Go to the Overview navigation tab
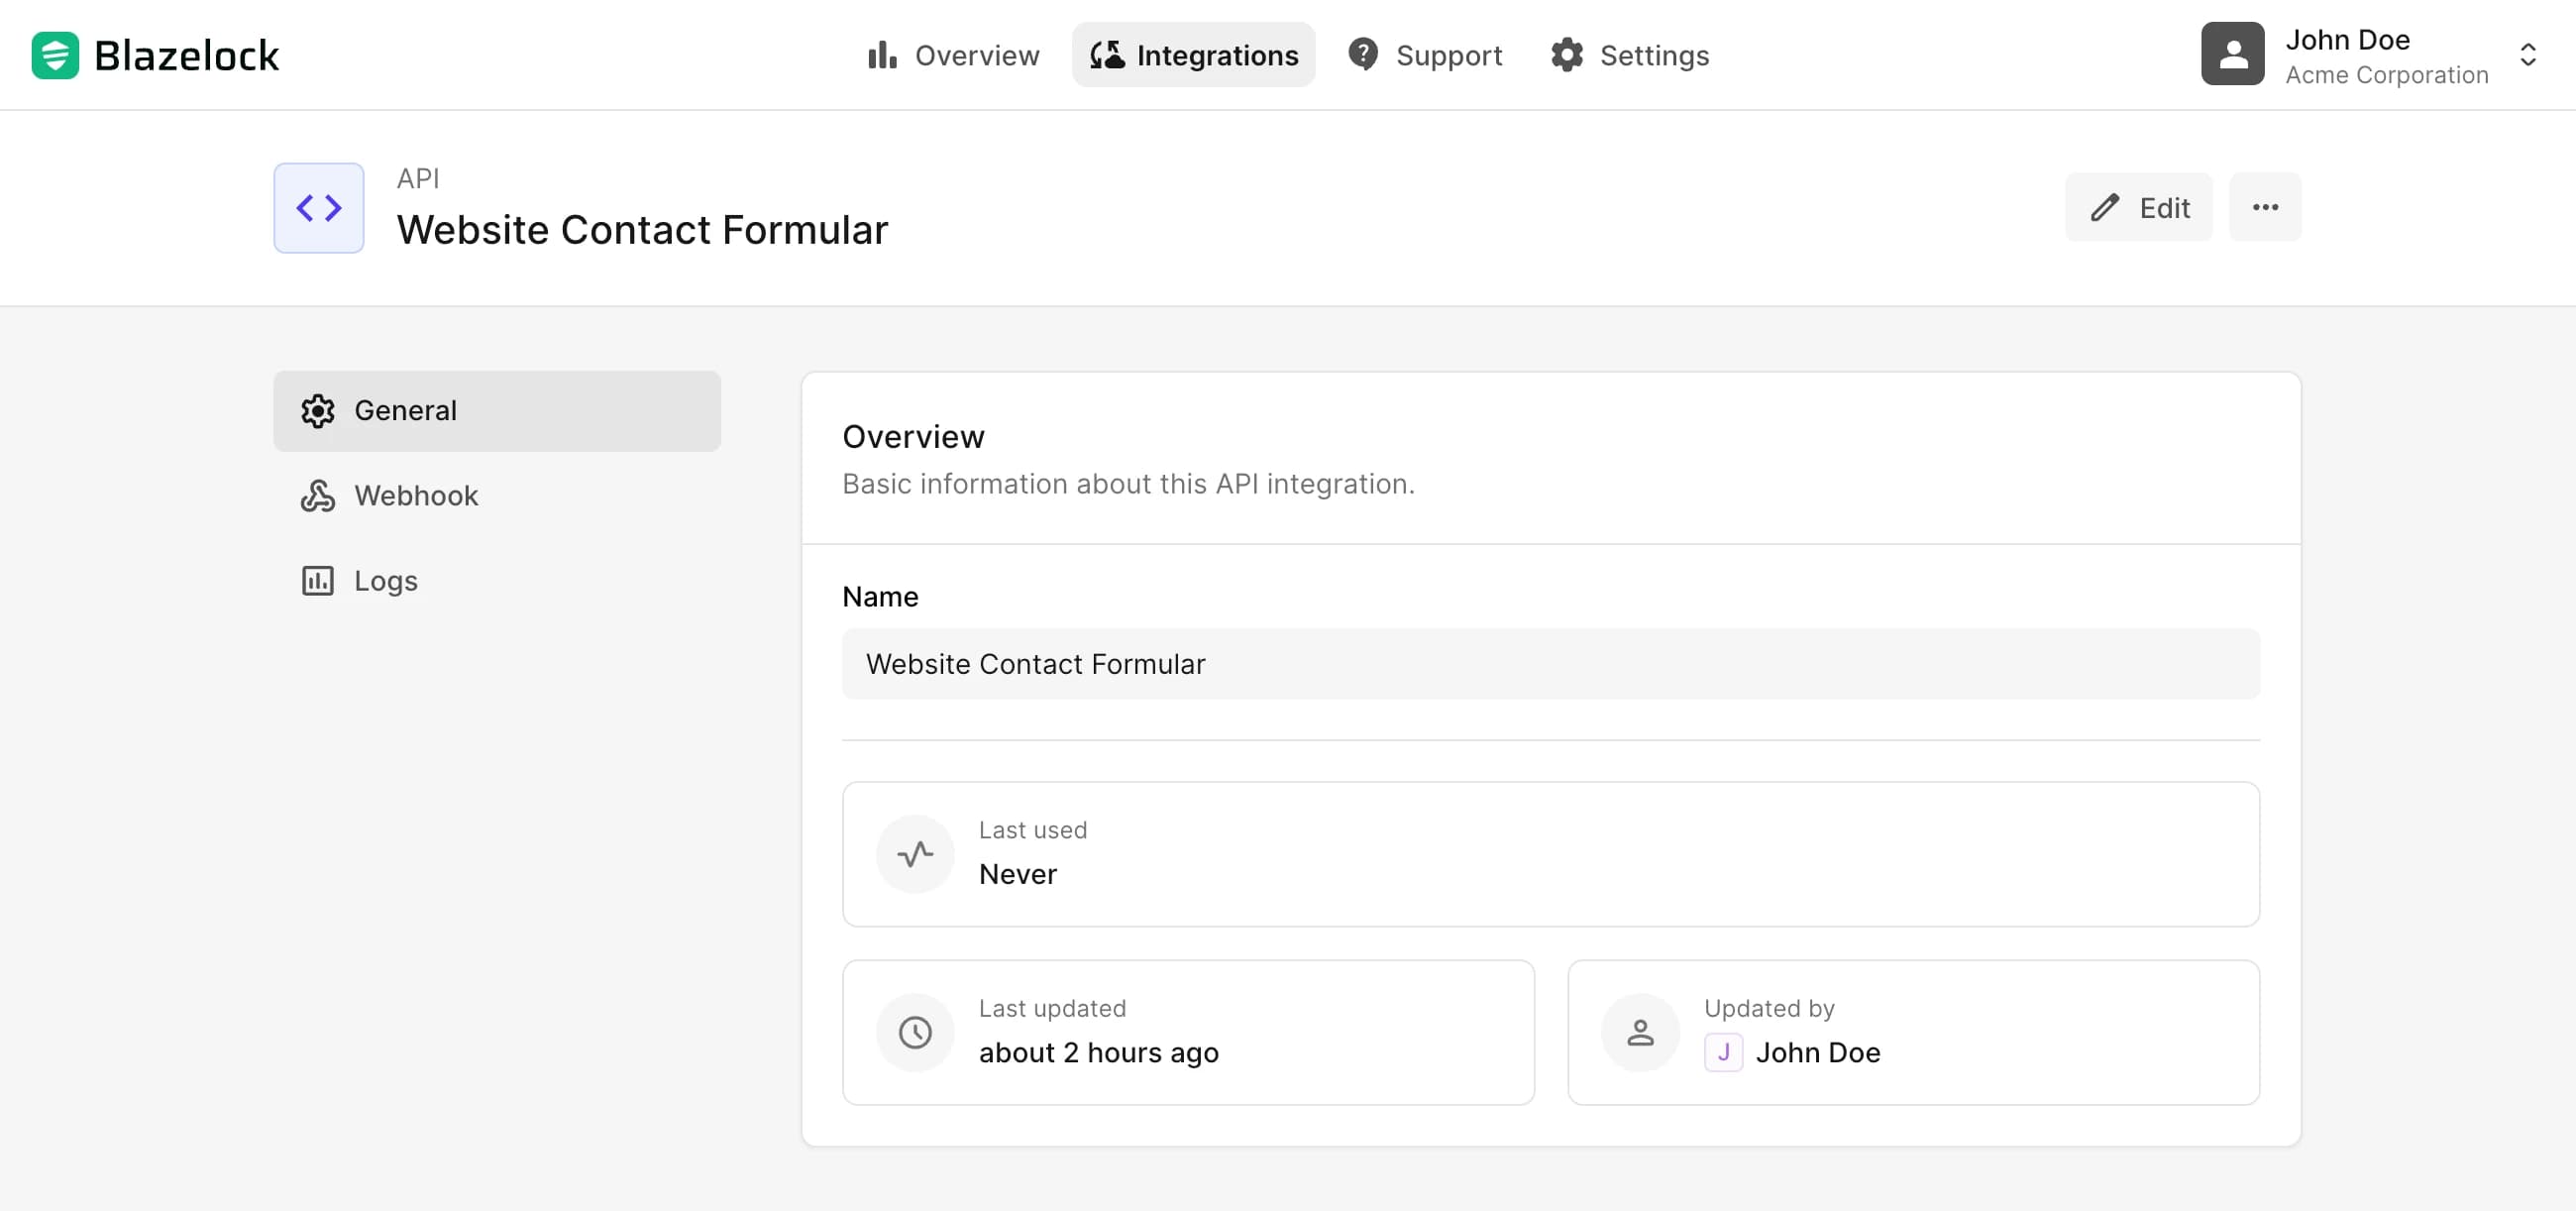 pos(954,55)
